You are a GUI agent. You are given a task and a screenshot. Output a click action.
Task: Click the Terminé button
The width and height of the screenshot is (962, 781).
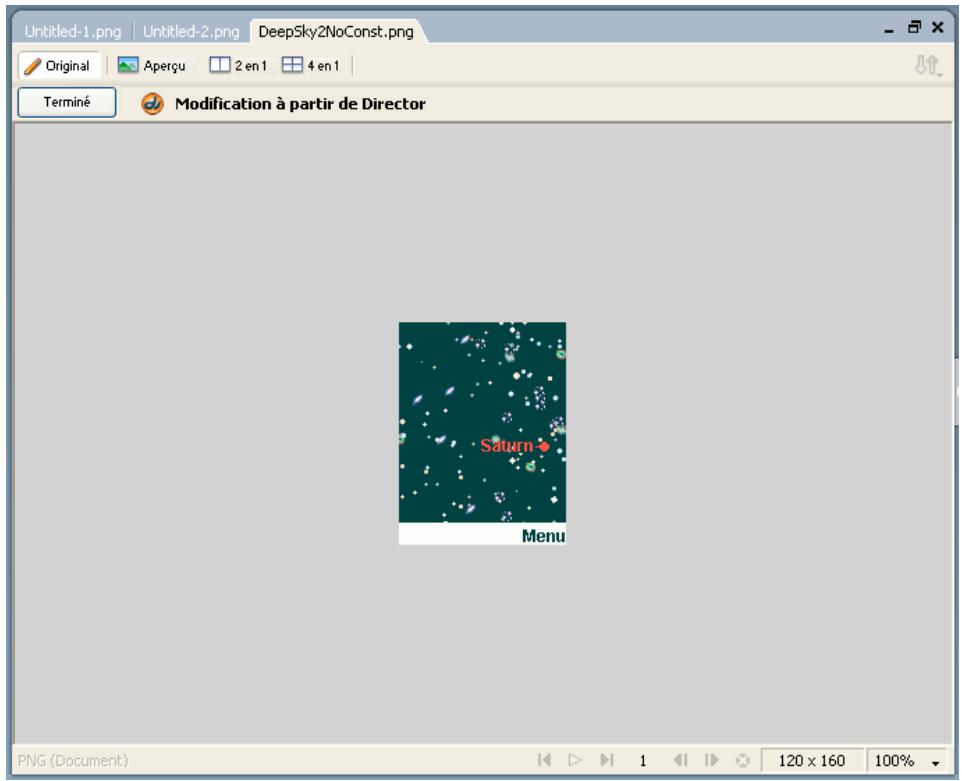[67, 102]
